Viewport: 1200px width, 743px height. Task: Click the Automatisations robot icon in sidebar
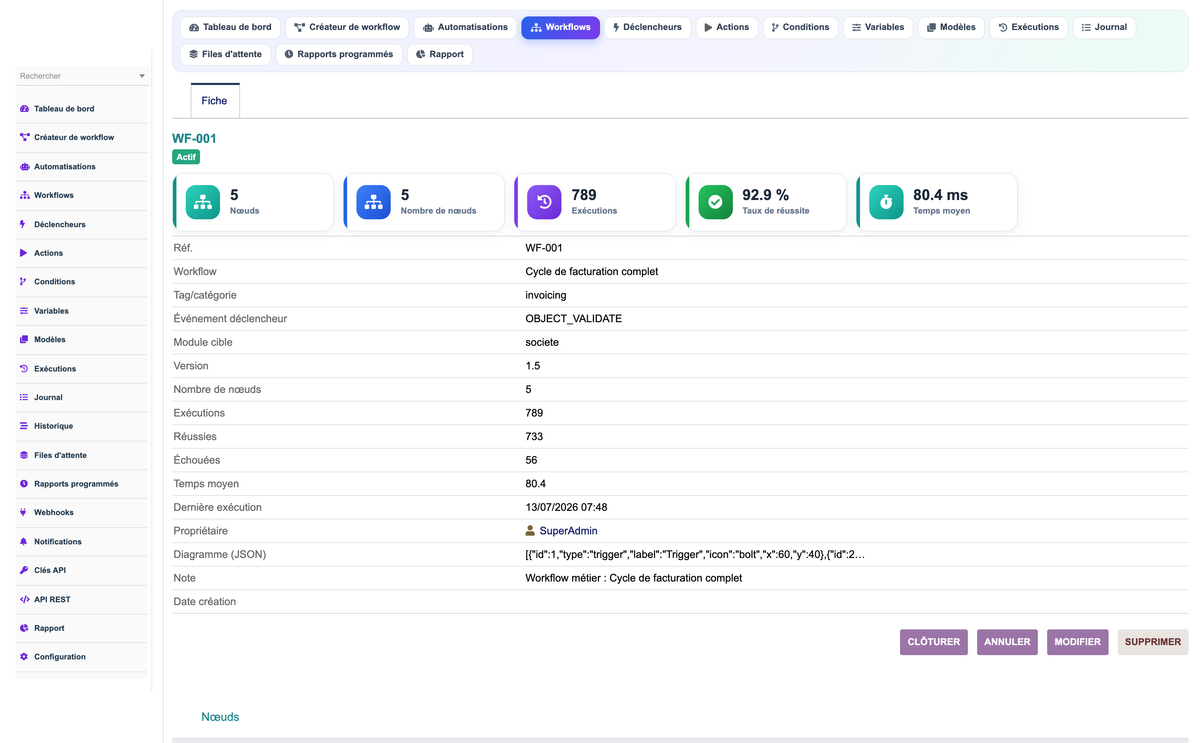coord(24,167)
